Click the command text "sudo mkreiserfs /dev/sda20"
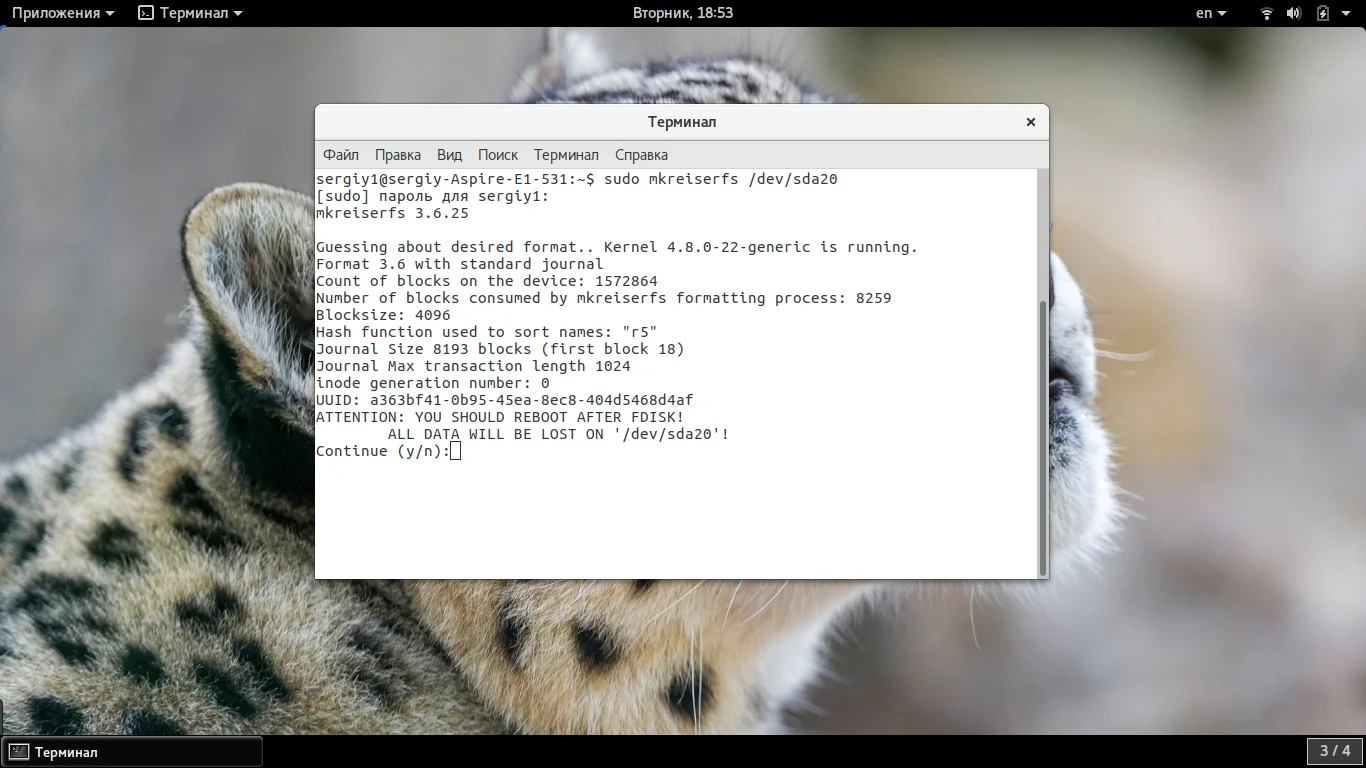1366x768 pixels. pos(720,179)
